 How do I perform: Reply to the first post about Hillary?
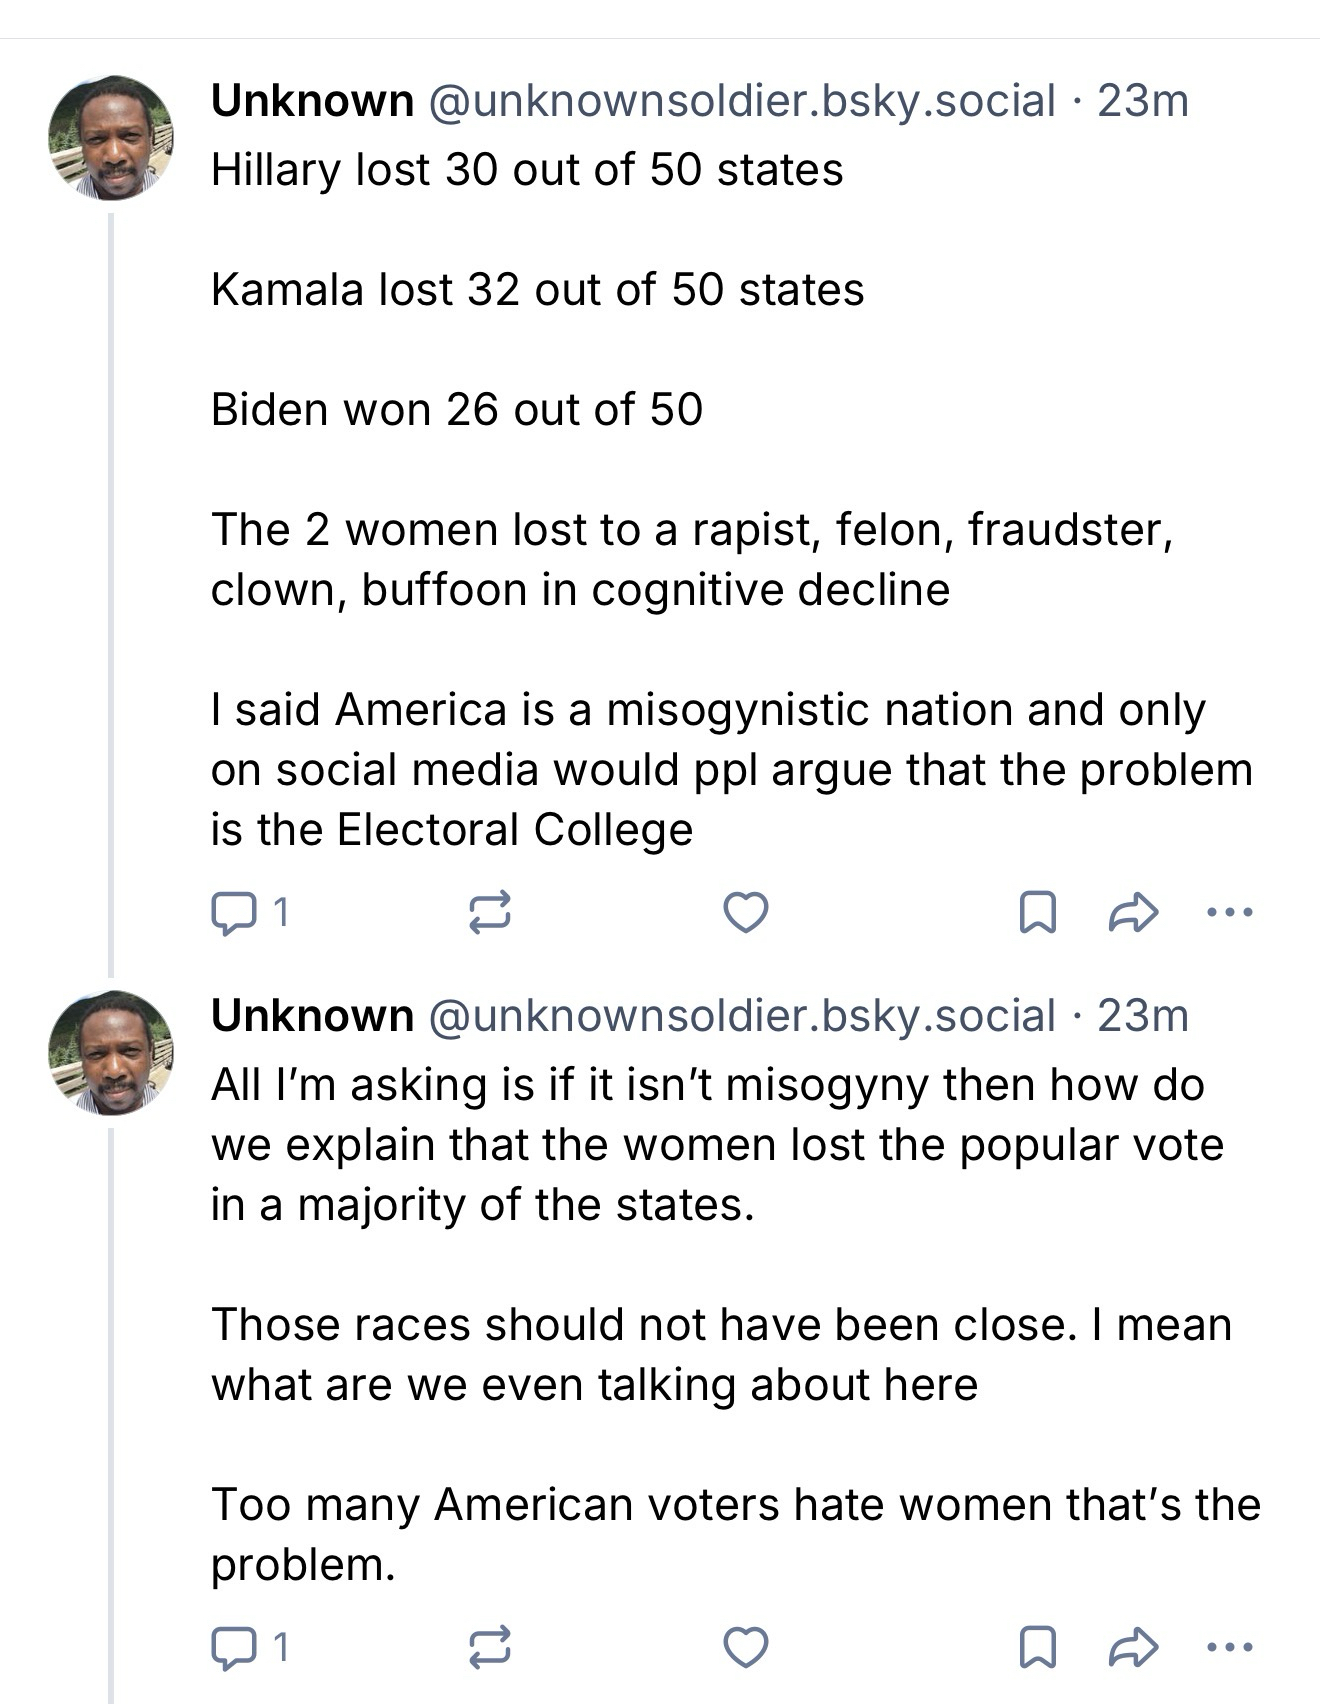click(233, 912)
